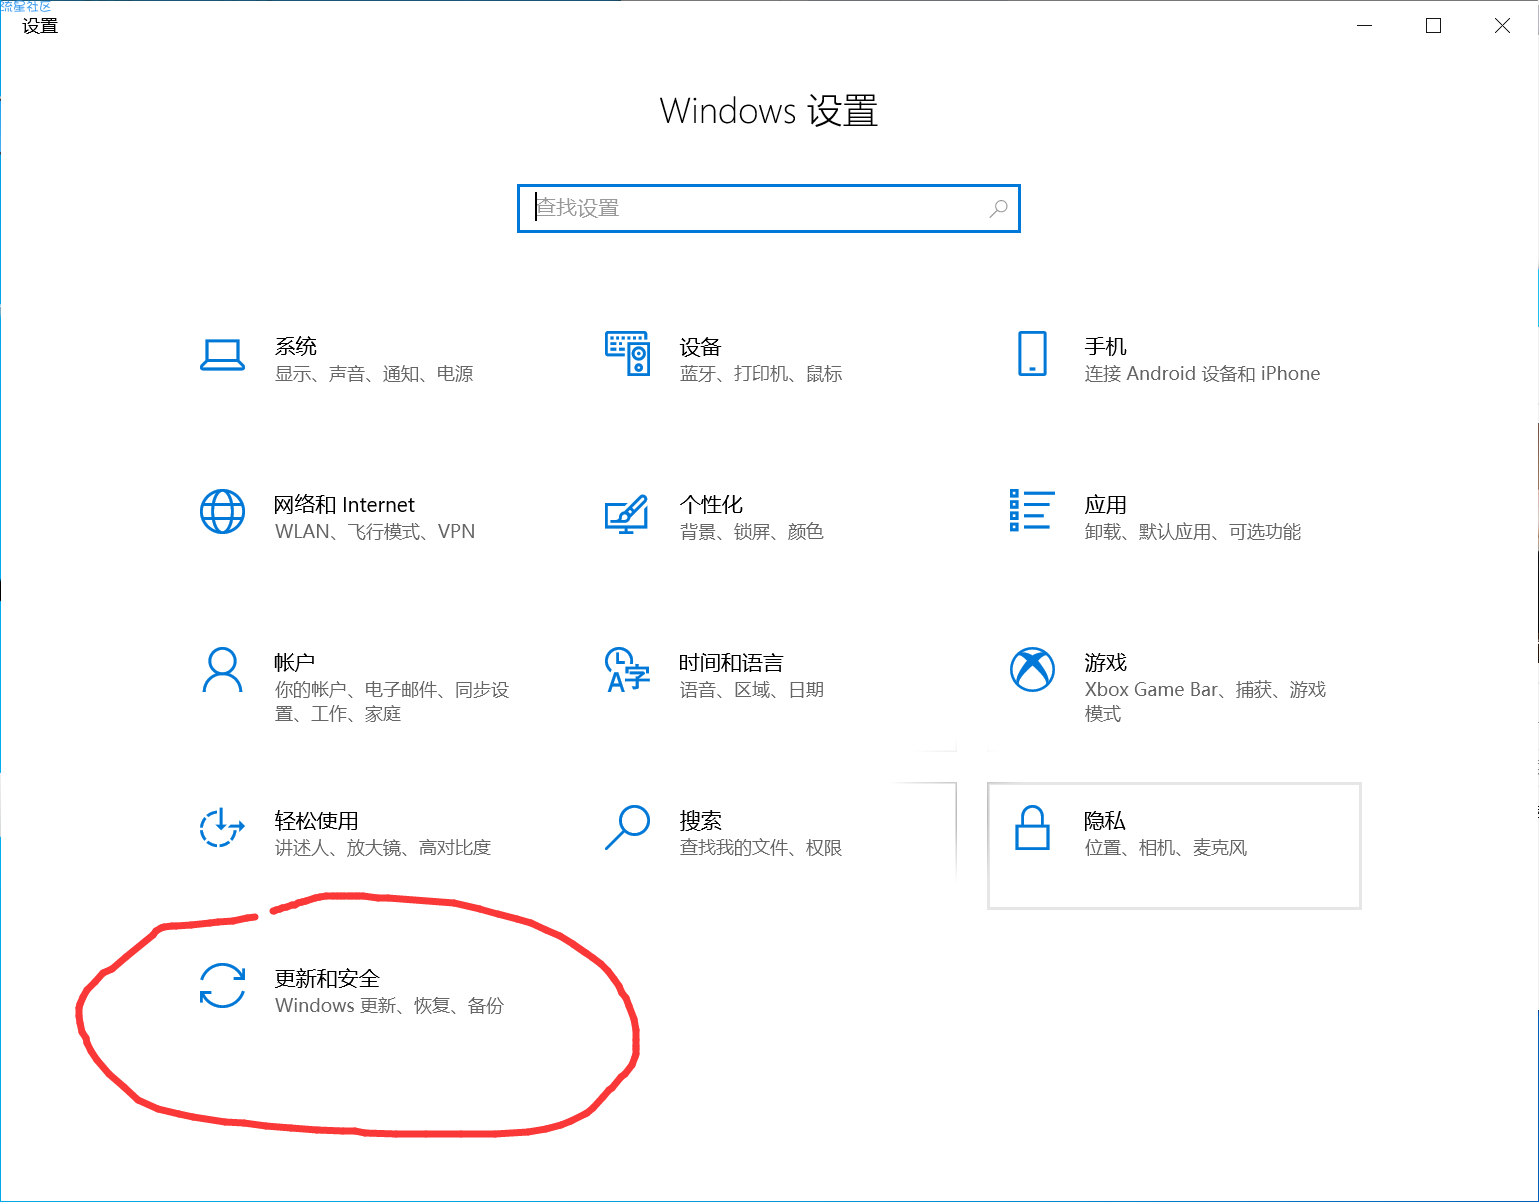
Task: Click text 蓝牙、打印机、鼠标
Action: (x=761, y=374)
